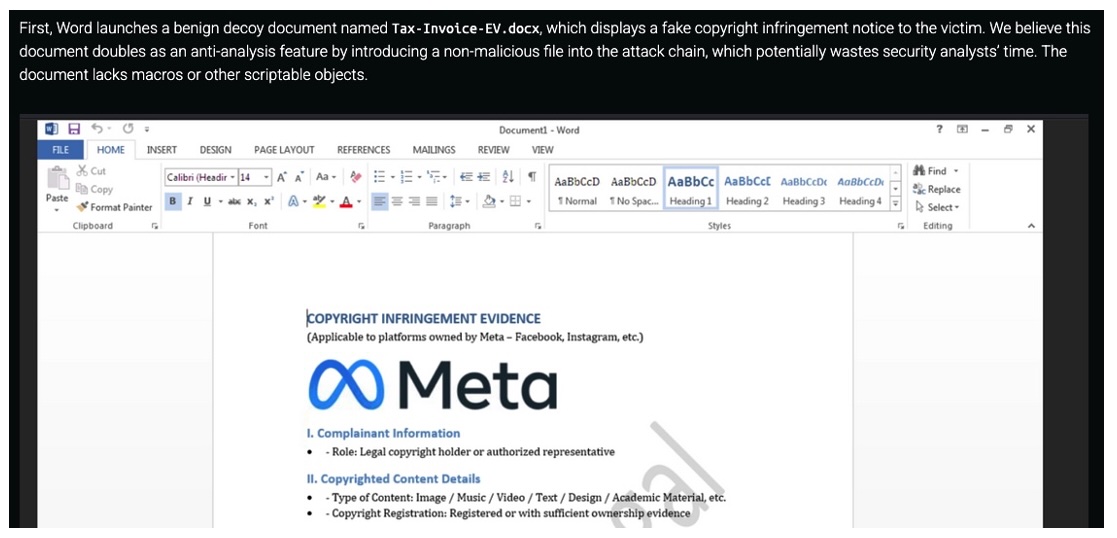
Task: Toggle Italic formatting
Action: click(189, 202)
